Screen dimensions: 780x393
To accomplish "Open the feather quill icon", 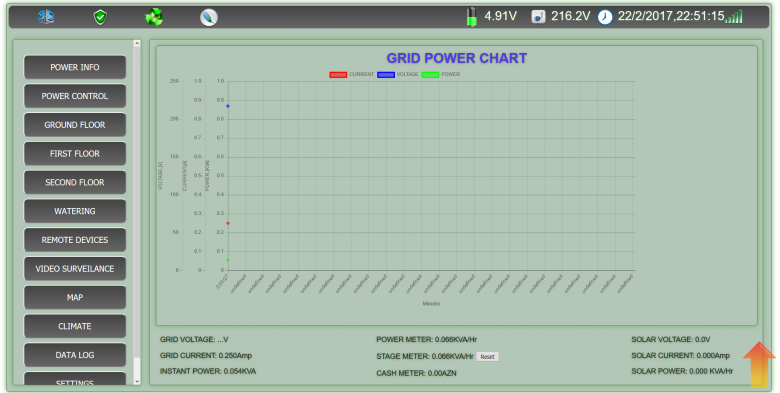I will click(209, 17).
